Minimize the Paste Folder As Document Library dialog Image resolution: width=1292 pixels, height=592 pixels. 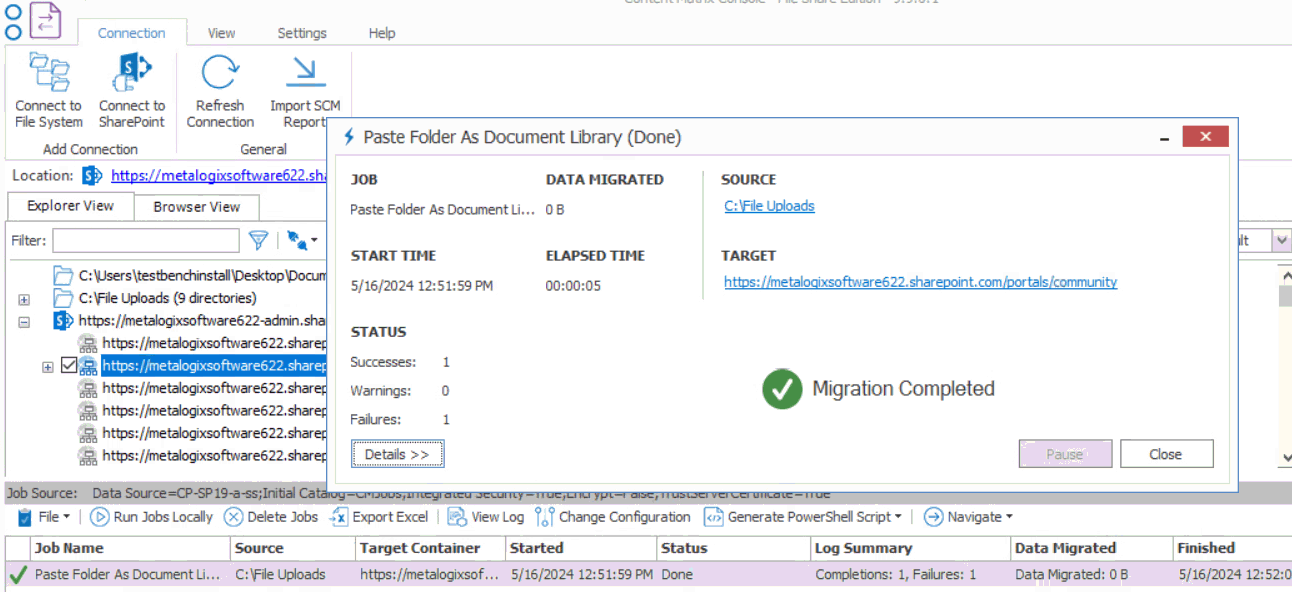coord(1164,137)
